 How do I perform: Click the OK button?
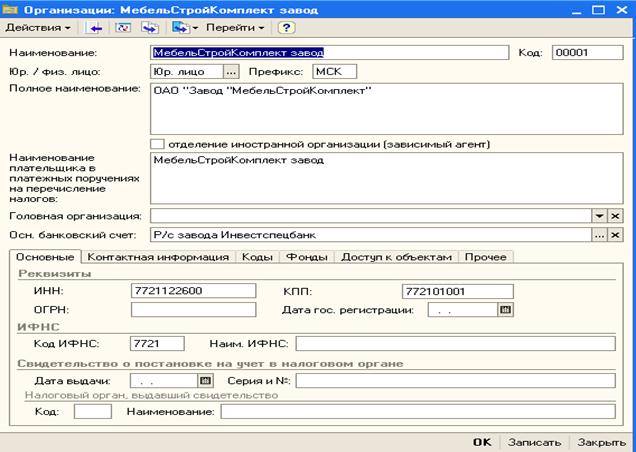click(x=482, y=442)
